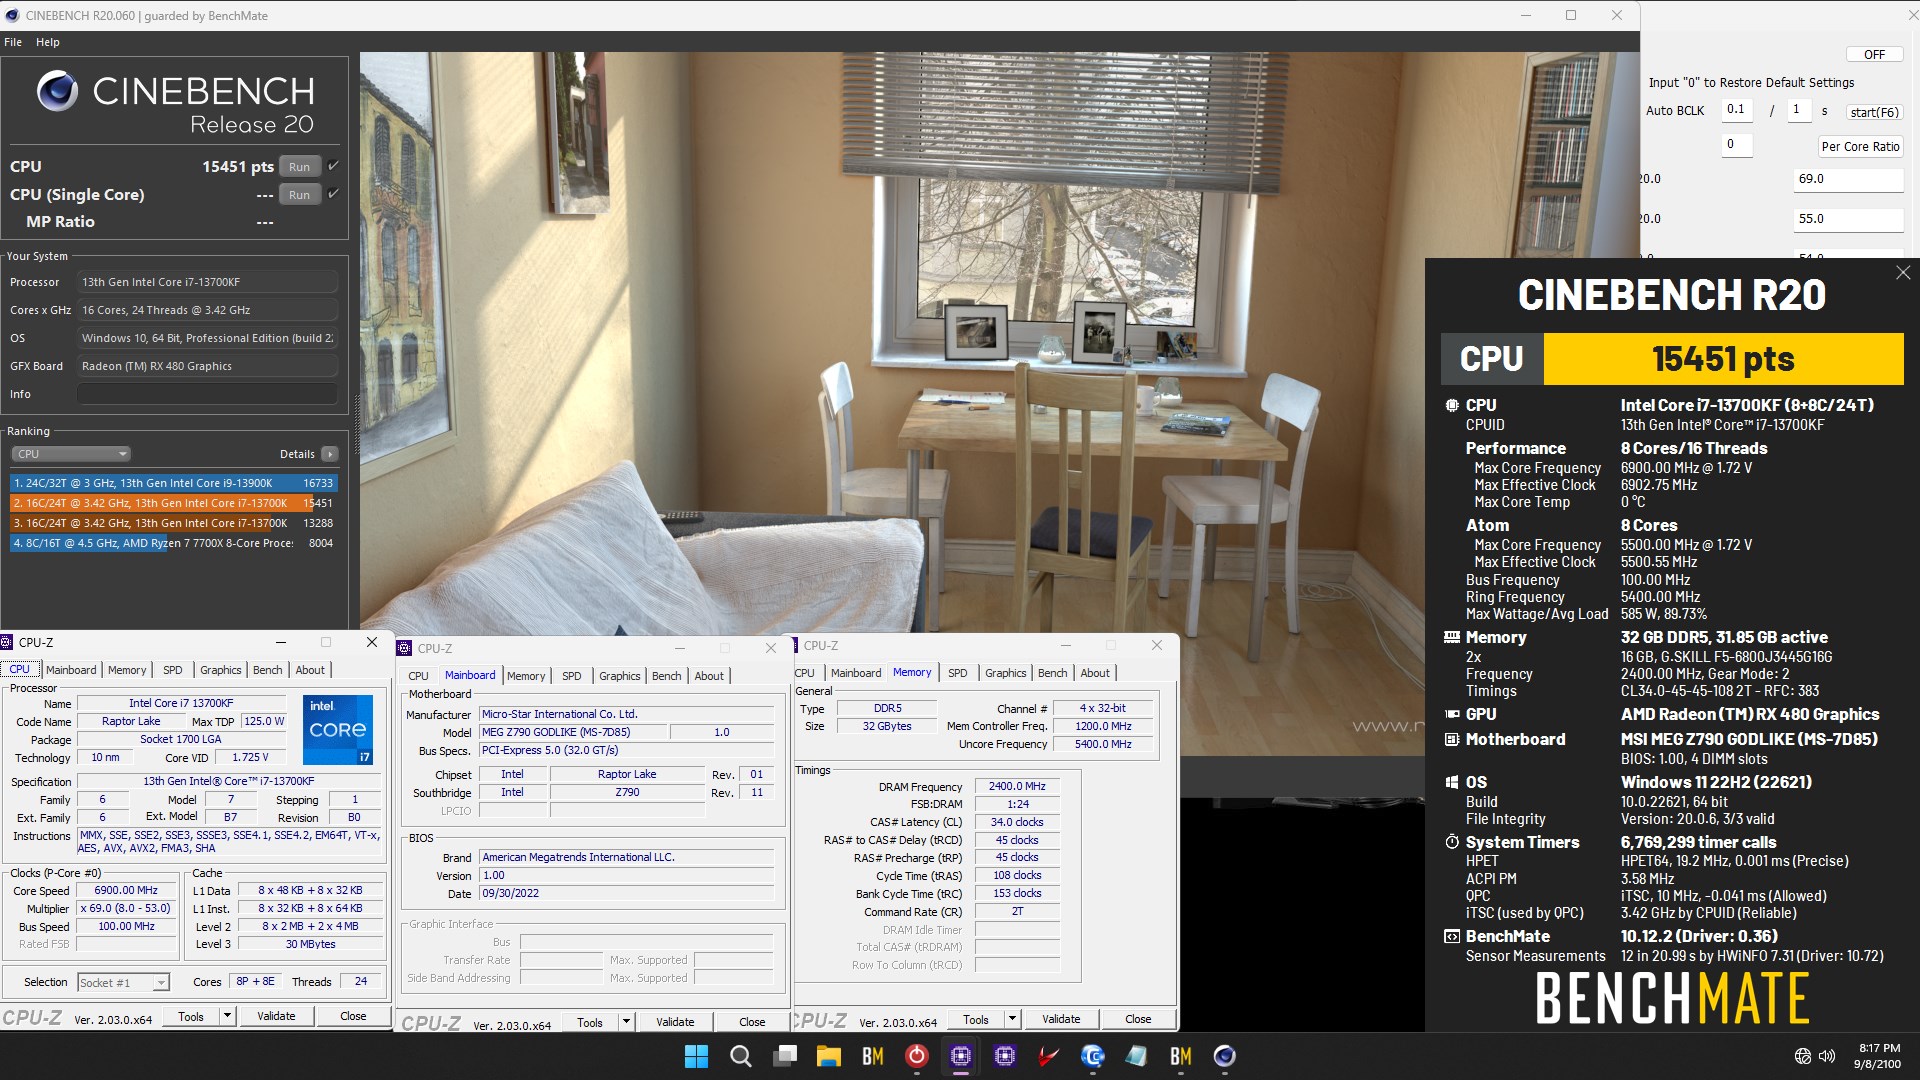1920x1080 pixels.
Task: Click the 55.0 ratio input field
Action: [x=1848, y=219]
